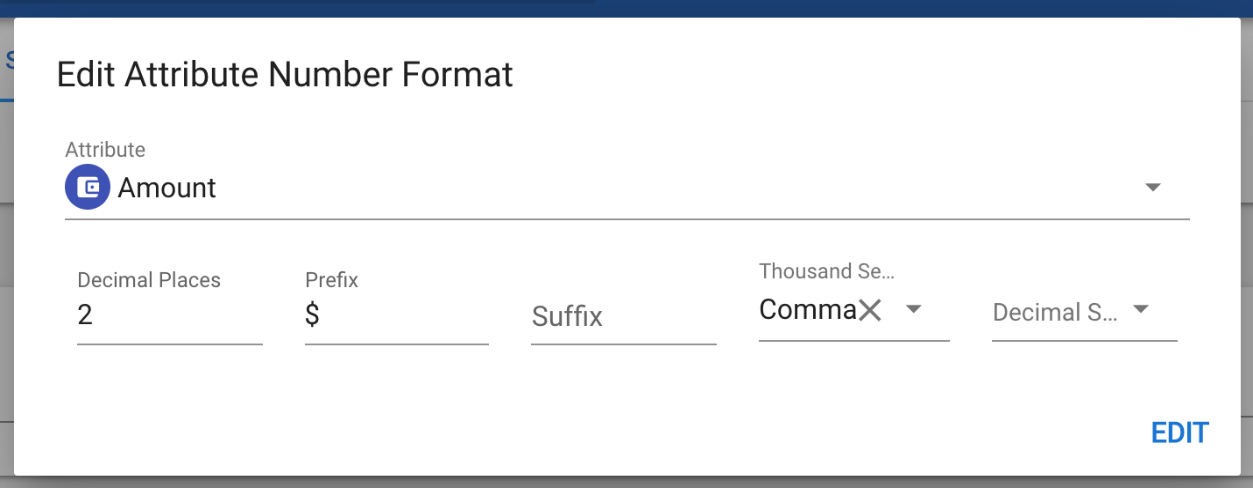Click the Edit Attribute Number Format title
1253x488 pixels.
click(284, 75)
